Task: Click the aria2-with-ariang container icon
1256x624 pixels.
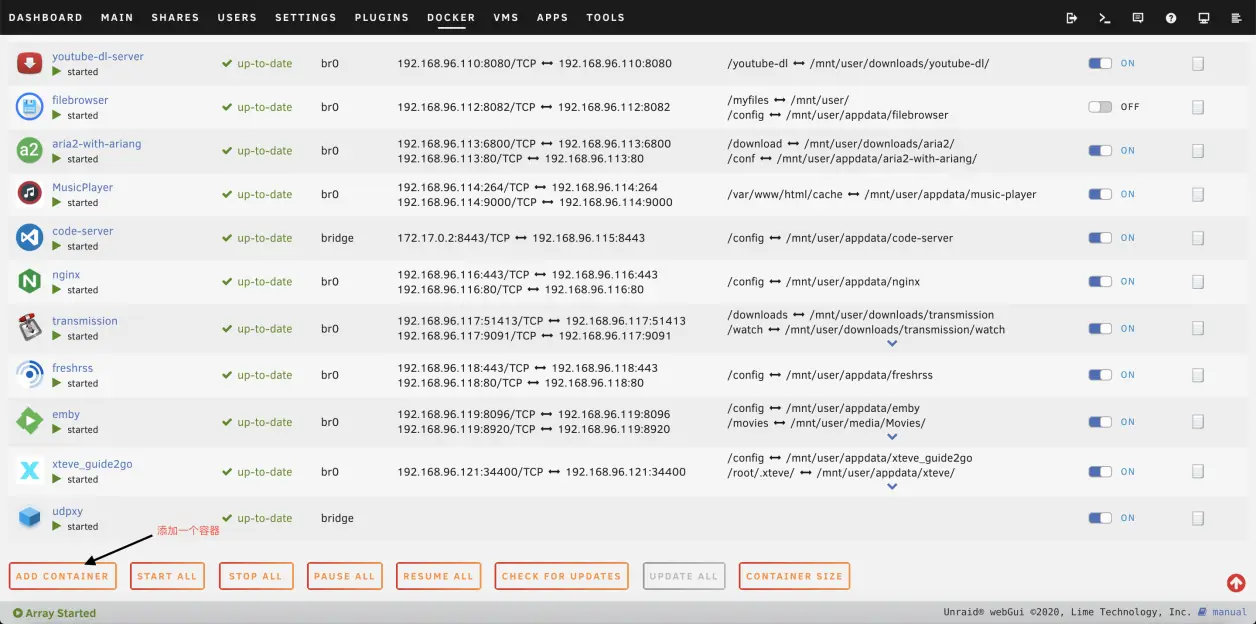Action: [29, 151]
